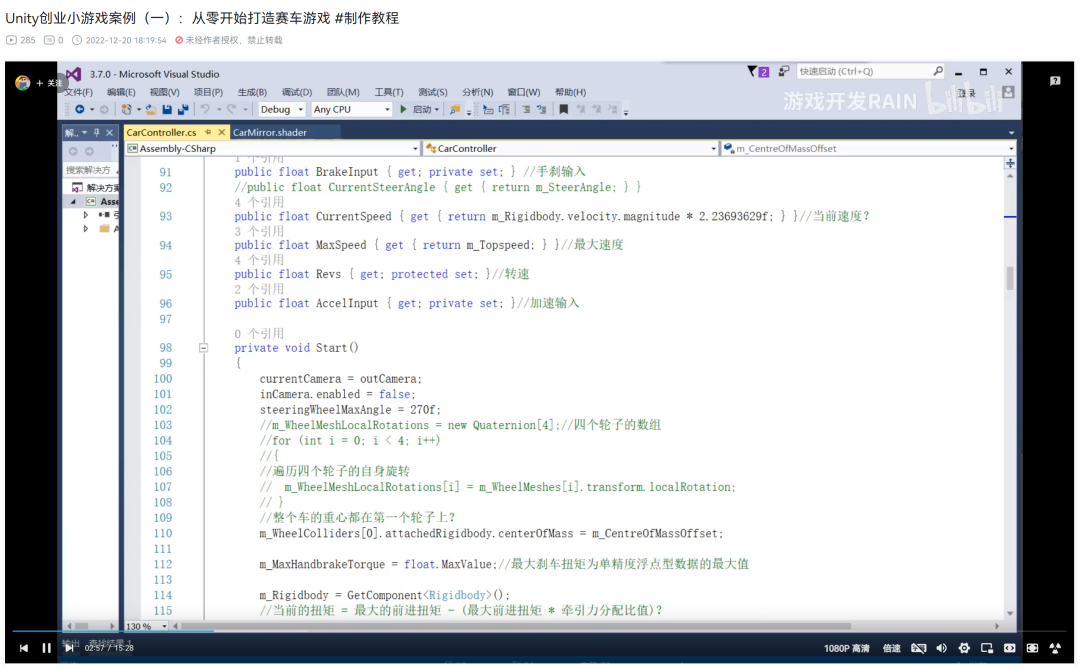The image size is (1080, 668).
Task: Click the 1080P 高清 quality button
Action: pyautogui.click(x=847, y=648)
